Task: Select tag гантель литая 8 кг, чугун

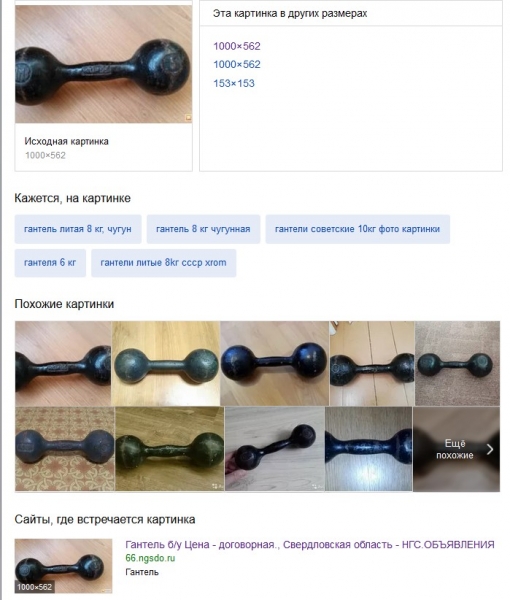Action: pyautogui.click(x=78, y=229)
